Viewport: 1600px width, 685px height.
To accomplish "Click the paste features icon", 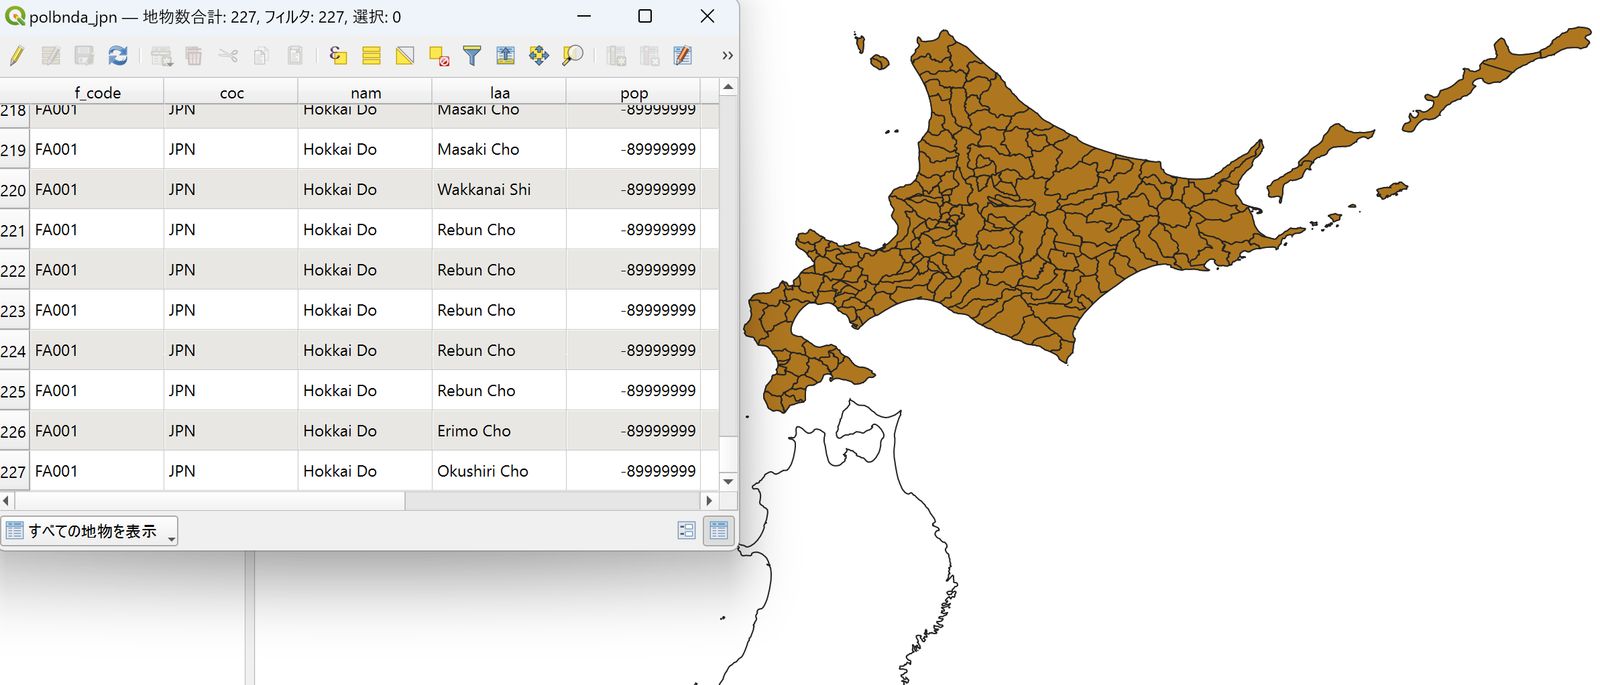I will click(x=295, y=56).
